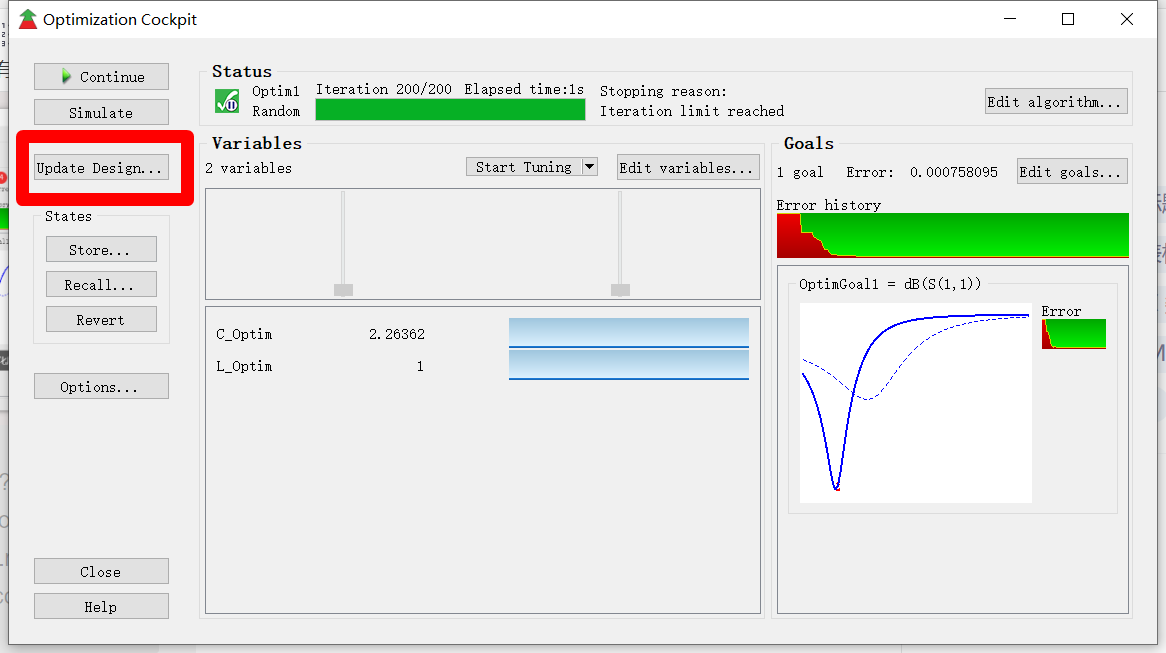Click the Continue button with green arrow

pyautogui.click(x=101, y=77)
